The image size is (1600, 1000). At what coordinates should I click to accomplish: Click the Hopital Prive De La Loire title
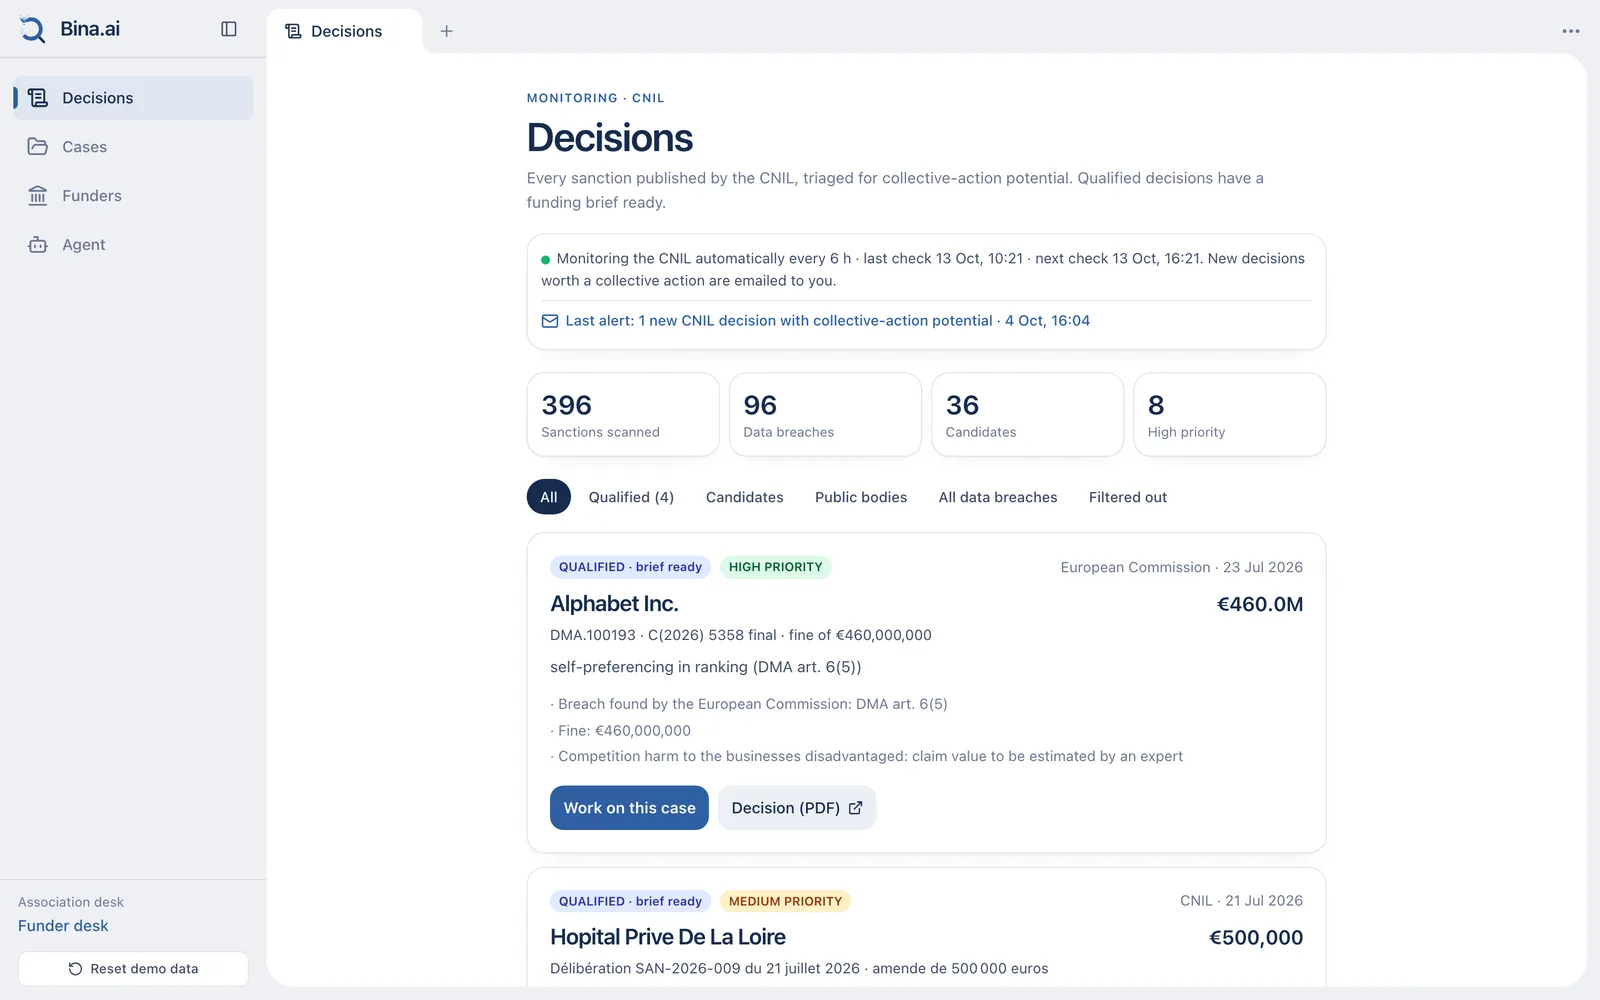(668, 937)
